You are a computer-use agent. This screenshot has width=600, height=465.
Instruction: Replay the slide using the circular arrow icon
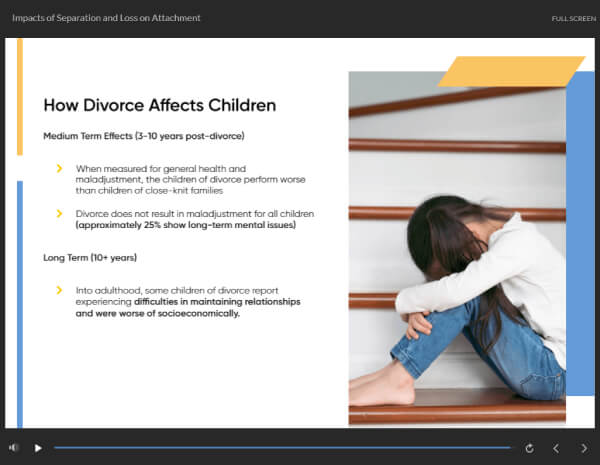[529, 448]
